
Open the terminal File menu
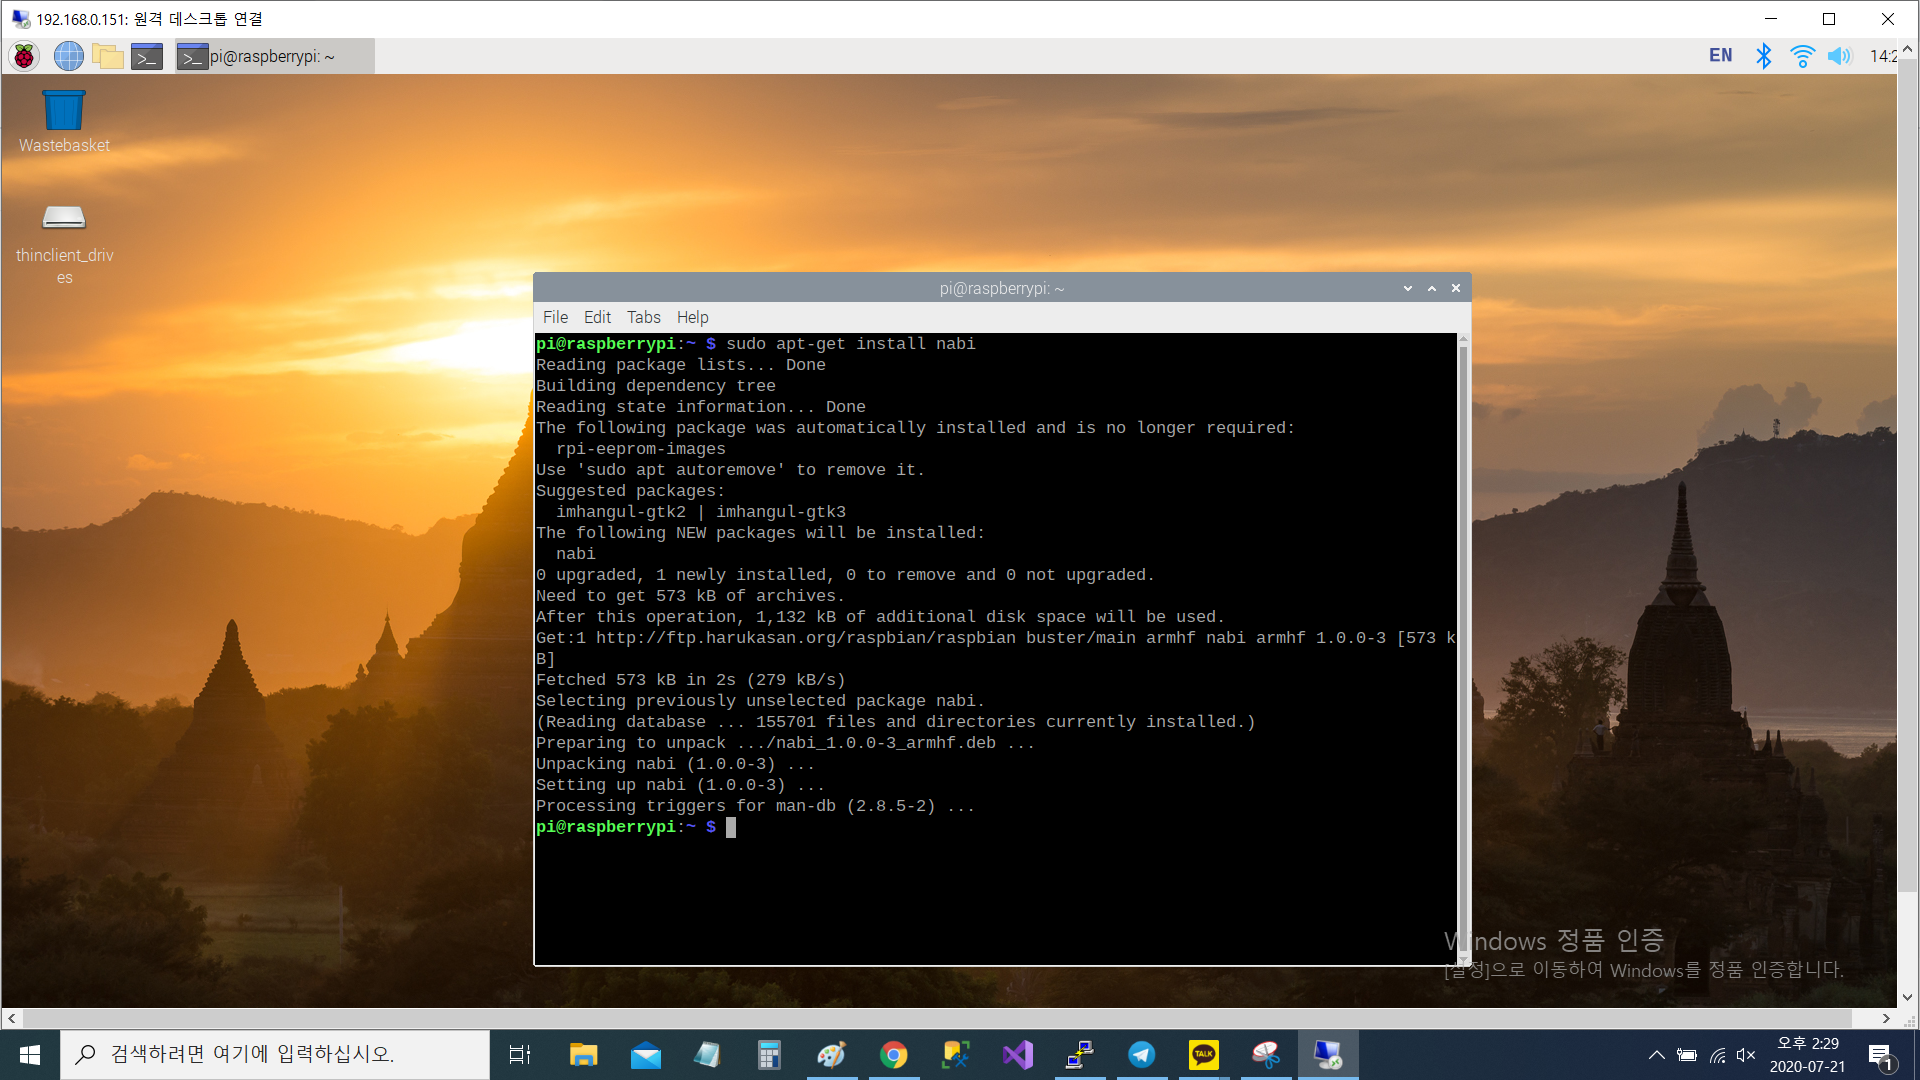555,317
